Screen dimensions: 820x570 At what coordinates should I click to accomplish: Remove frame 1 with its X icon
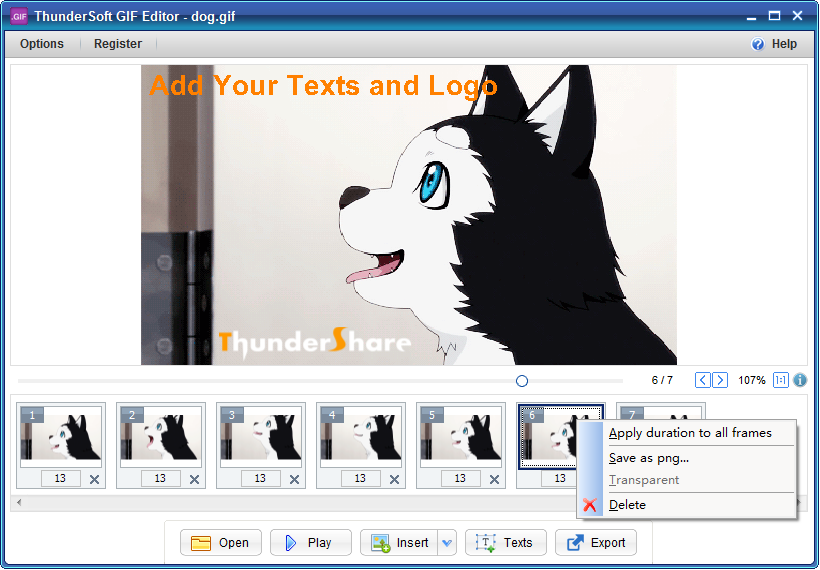(x=94, y=479)
